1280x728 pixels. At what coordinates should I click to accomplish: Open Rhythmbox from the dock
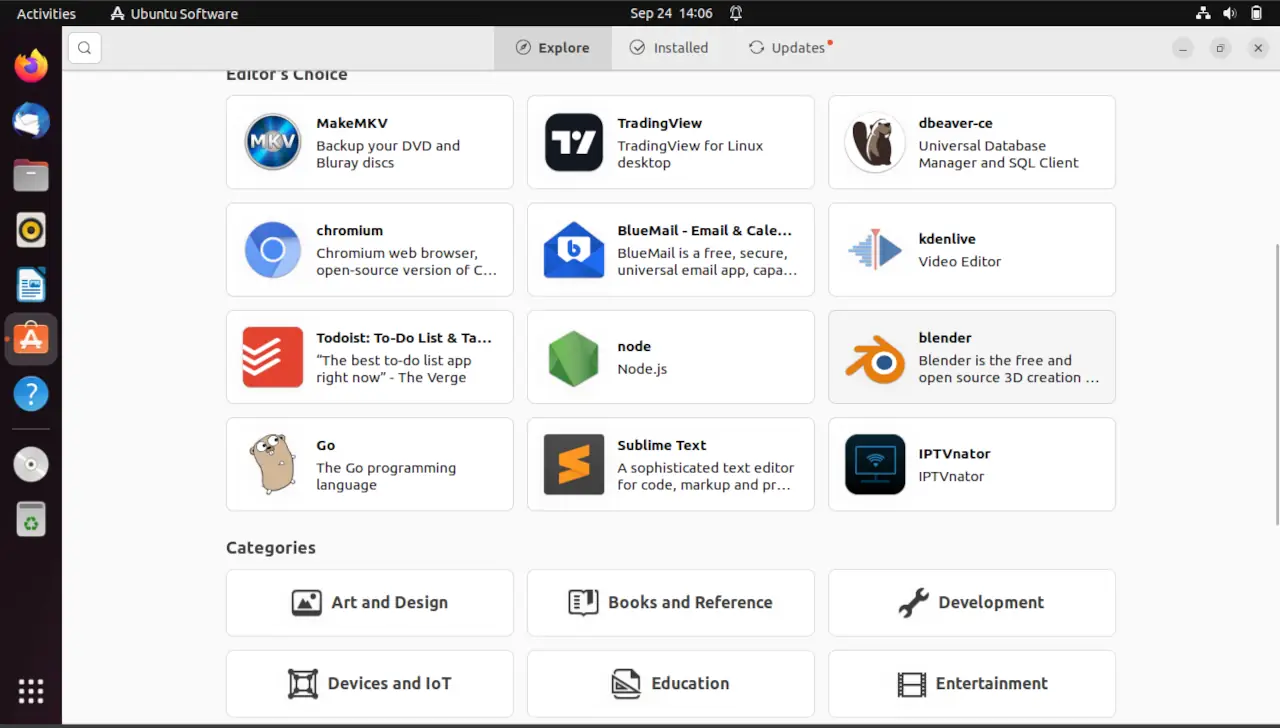click(31, 231)
